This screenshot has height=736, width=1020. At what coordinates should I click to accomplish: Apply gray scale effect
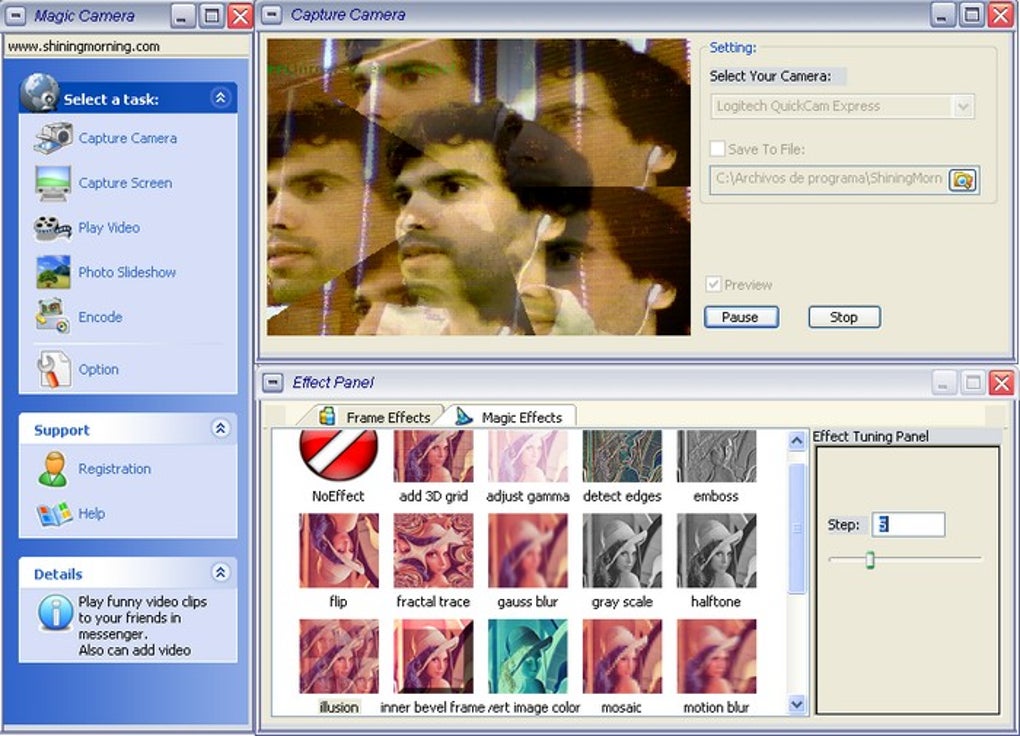coord(622,551)
